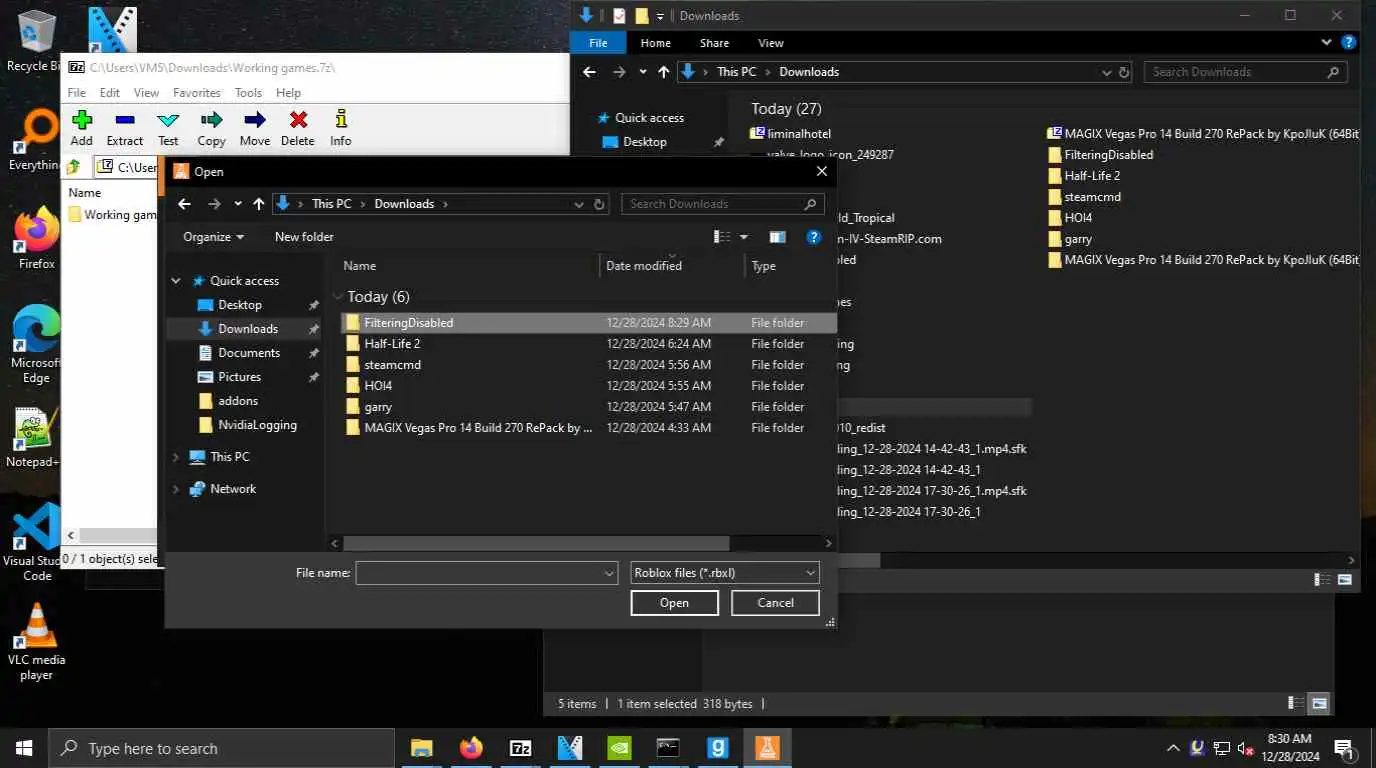
Task: Open Firefox desktop shortcut
Action: [36, 240]
